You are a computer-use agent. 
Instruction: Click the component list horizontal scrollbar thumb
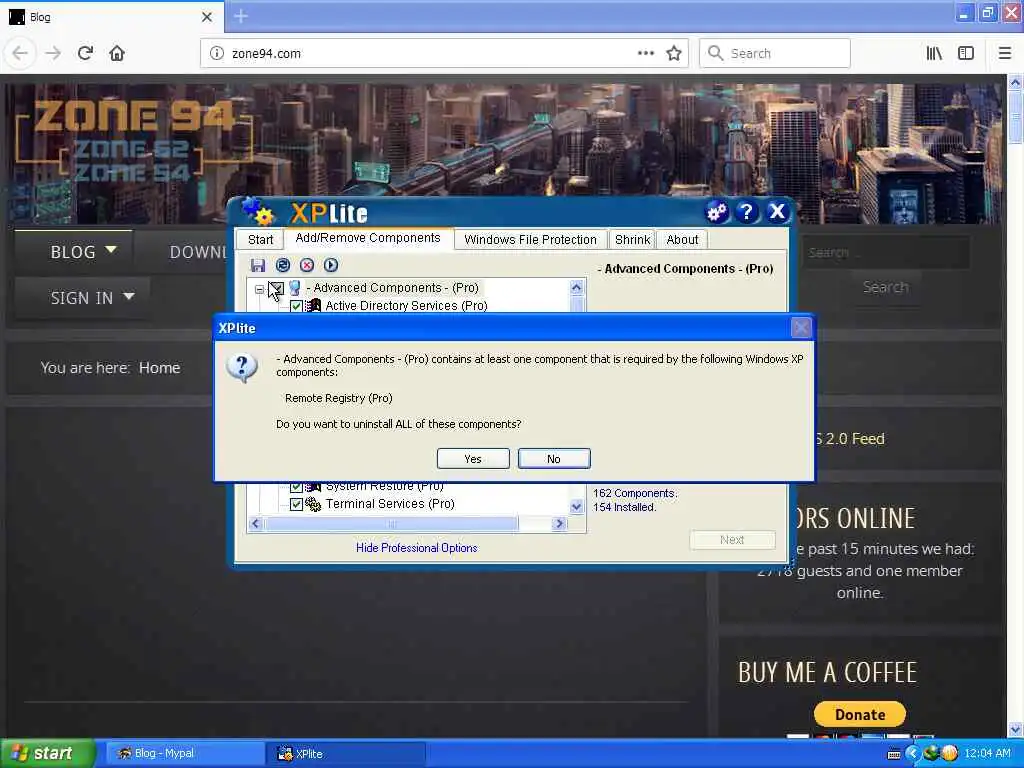(x=391, y=524)
